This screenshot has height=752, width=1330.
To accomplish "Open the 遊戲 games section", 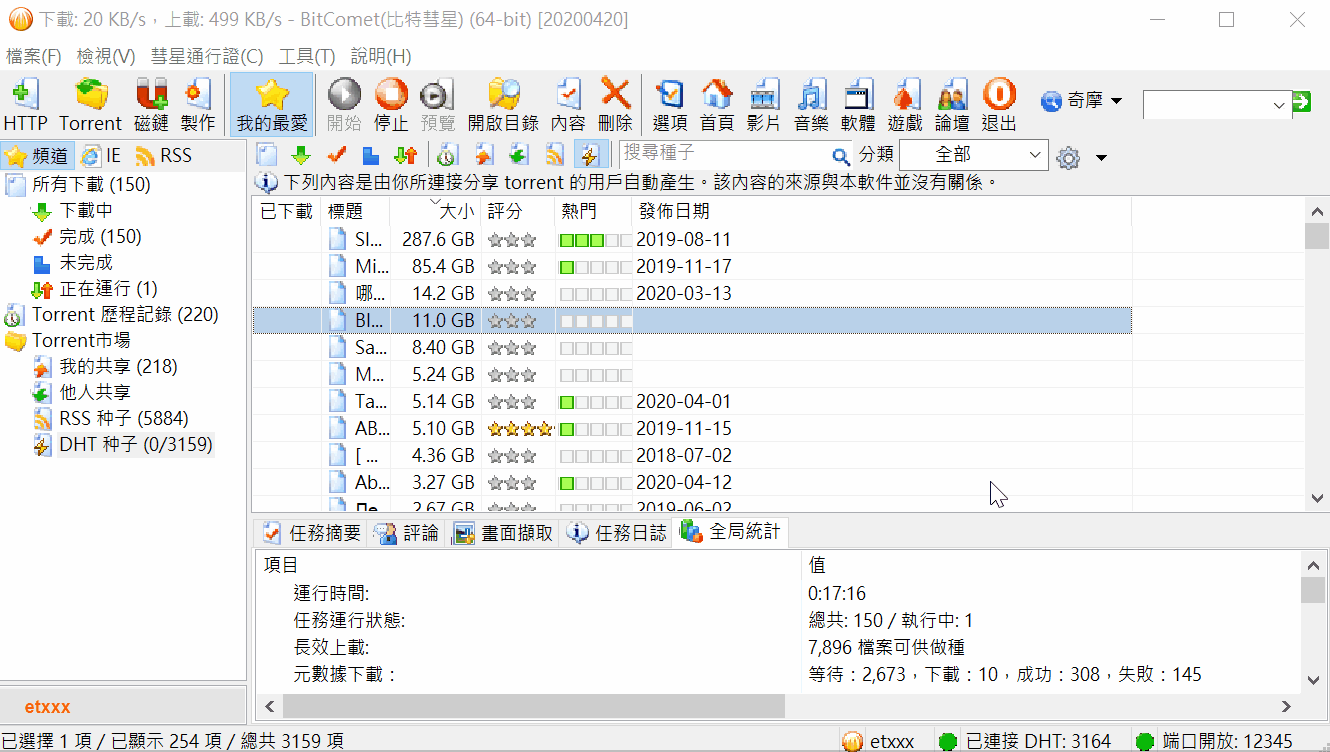I will click(x=905, y=105).
